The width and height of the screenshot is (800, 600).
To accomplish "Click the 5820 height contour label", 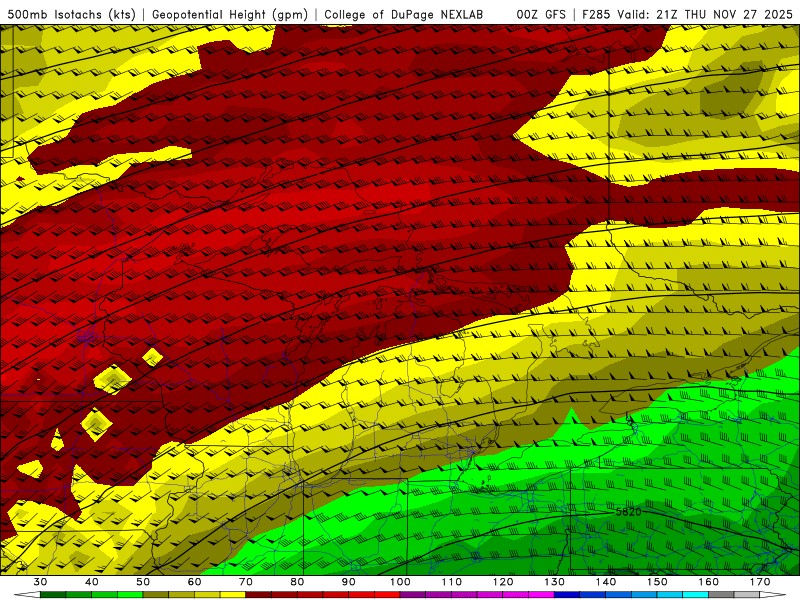I will [x=628, y=512].
